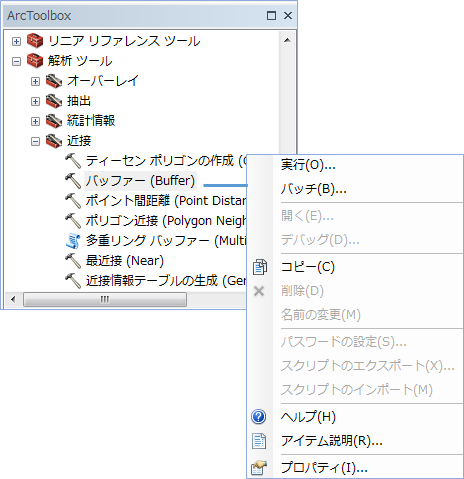Click the 近接情報テーブルの生成 hammer icon
Screen dimensions: 464x479
73,281
